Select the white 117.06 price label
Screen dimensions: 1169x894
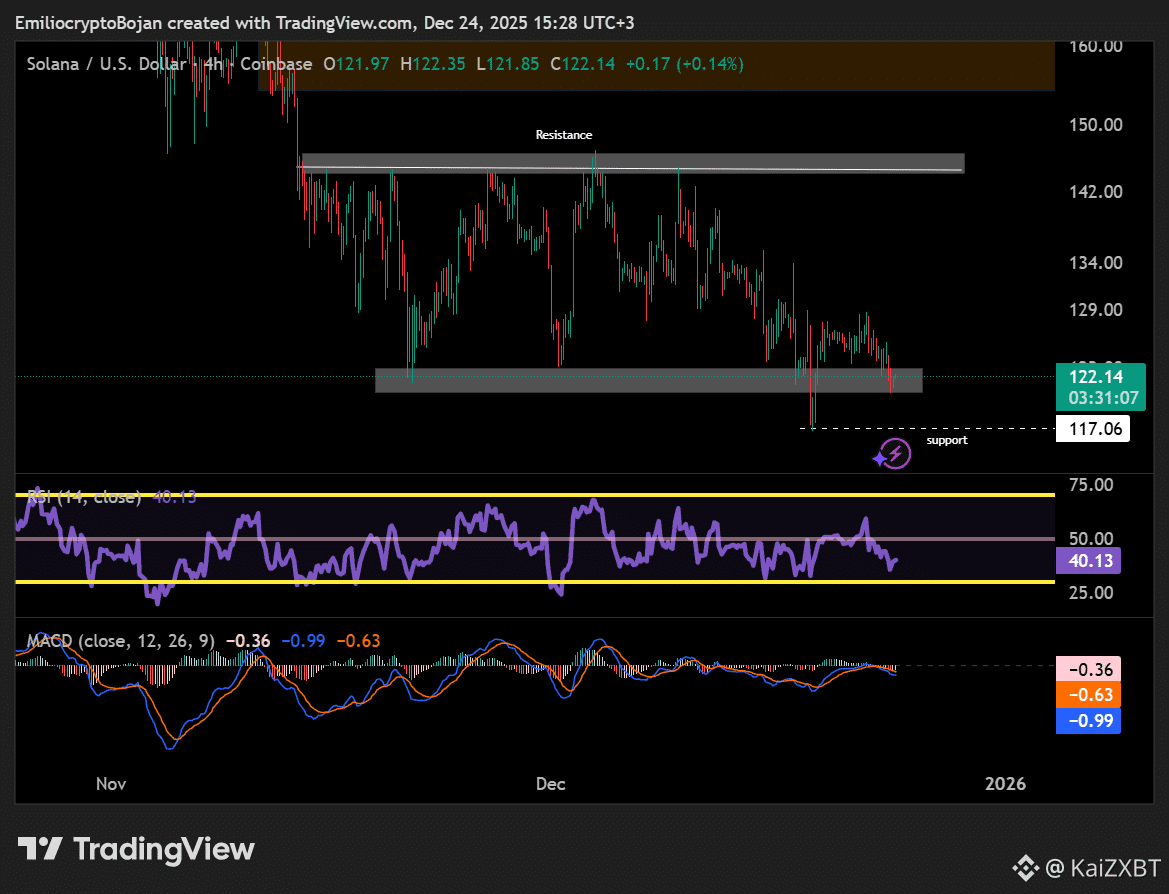point(1093,430)
